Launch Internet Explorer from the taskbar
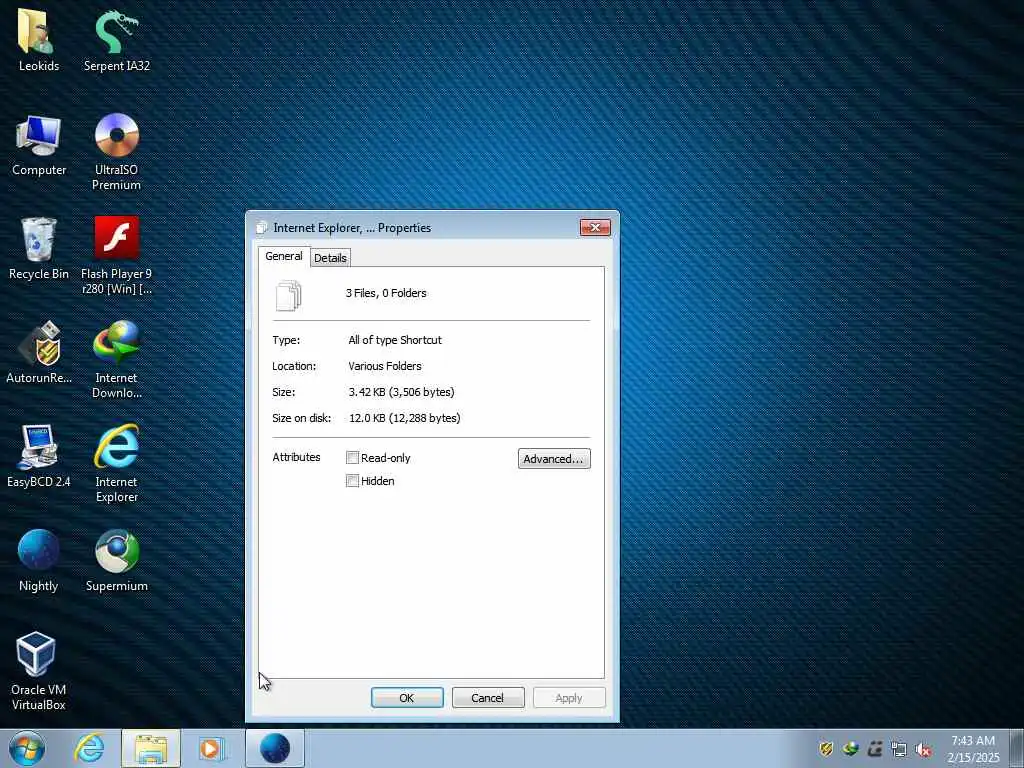Viewport: 1024px width, 768px height. (x=89, y=748)
